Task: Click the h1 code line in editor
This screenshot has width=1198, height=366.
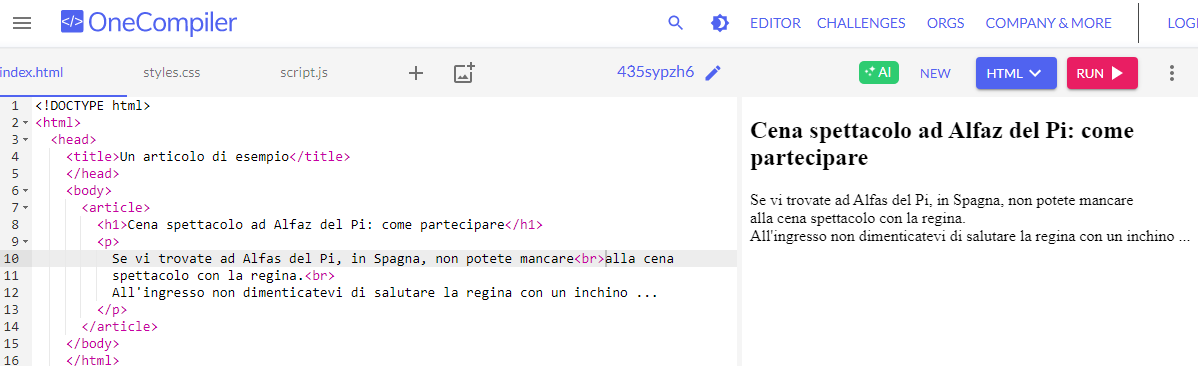Action: 319,225
